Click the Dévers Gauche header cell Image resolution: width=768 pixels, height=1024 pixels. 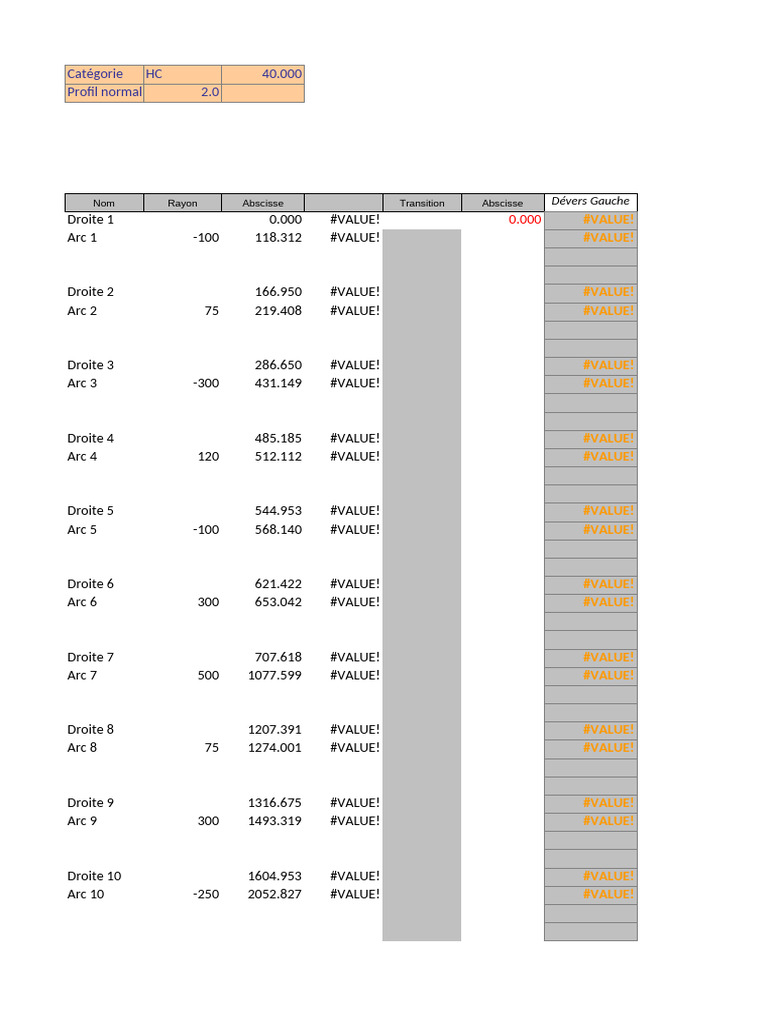pos(590,202)
